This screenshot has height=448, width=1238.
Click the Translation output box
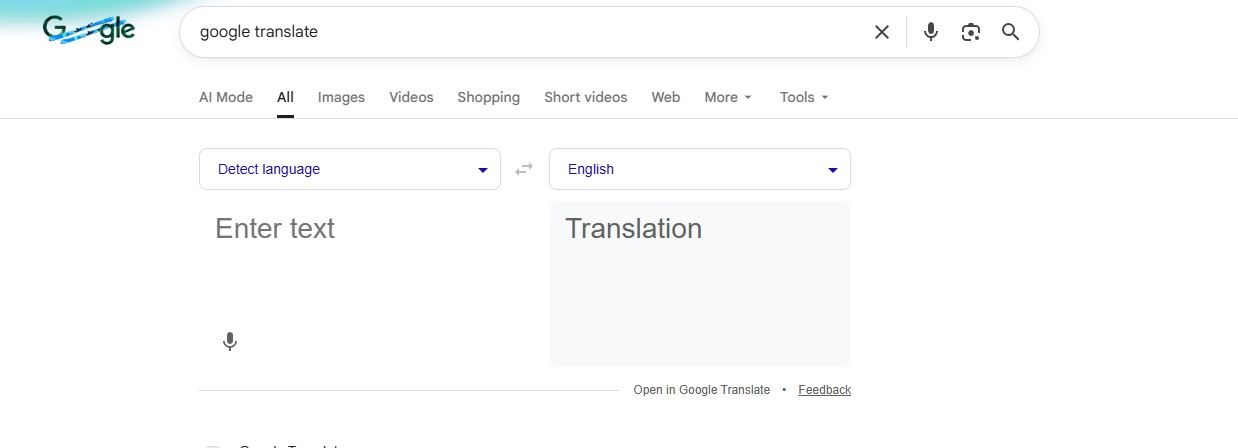(x=700, y=284)
